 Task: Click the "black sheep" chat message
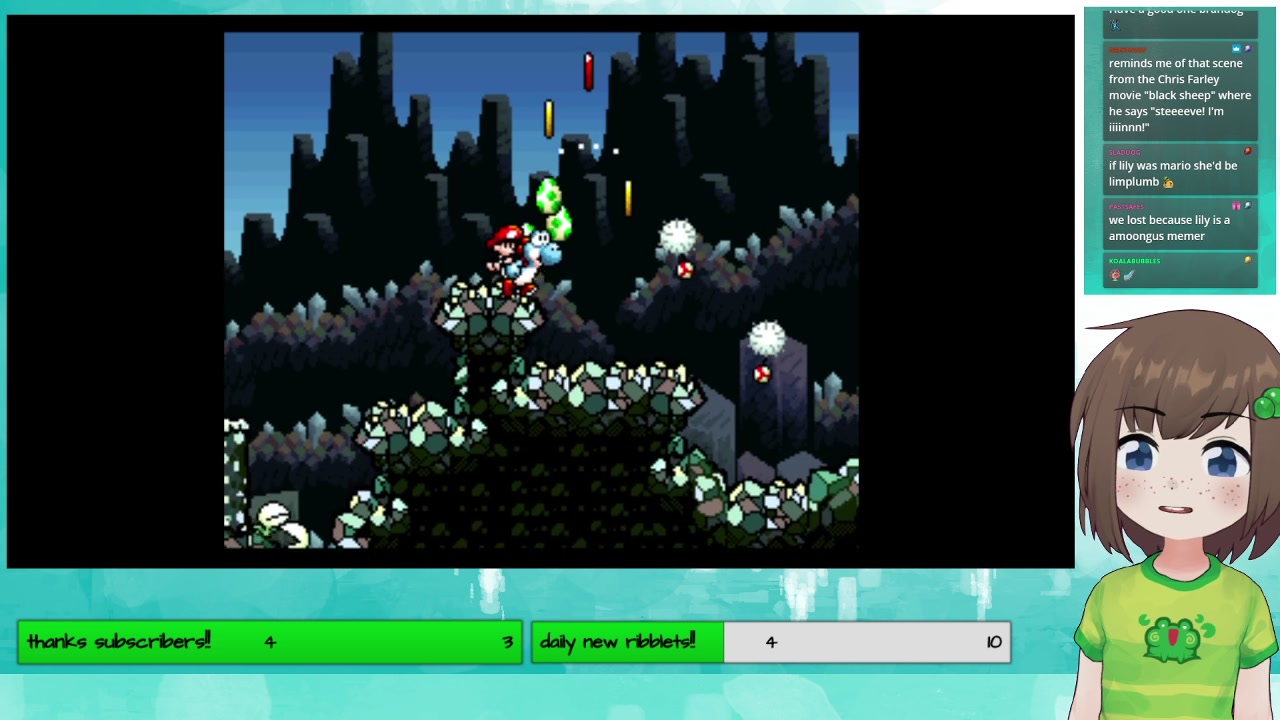[x=1179, y=95]
